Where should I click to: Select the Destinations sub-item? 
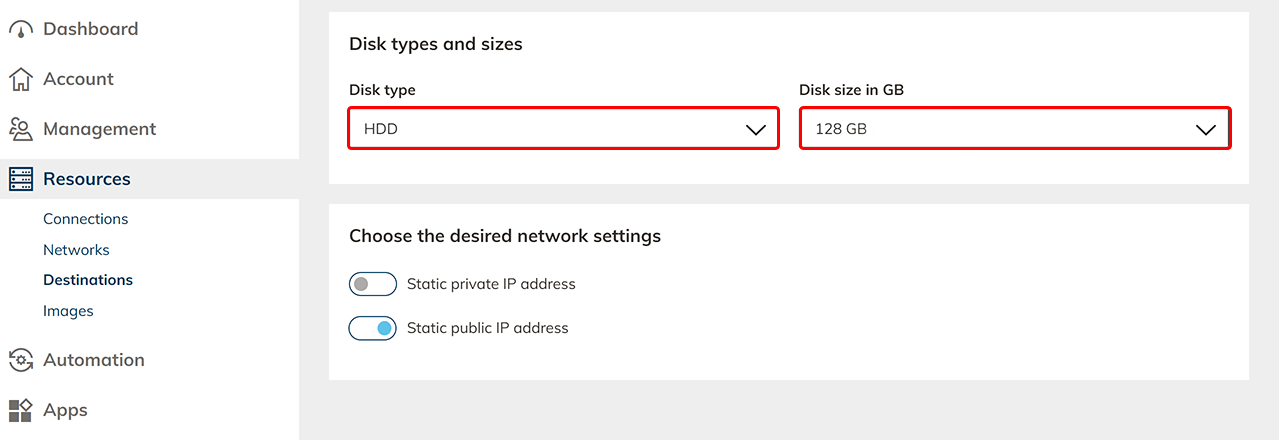click(x=87, y=280)
